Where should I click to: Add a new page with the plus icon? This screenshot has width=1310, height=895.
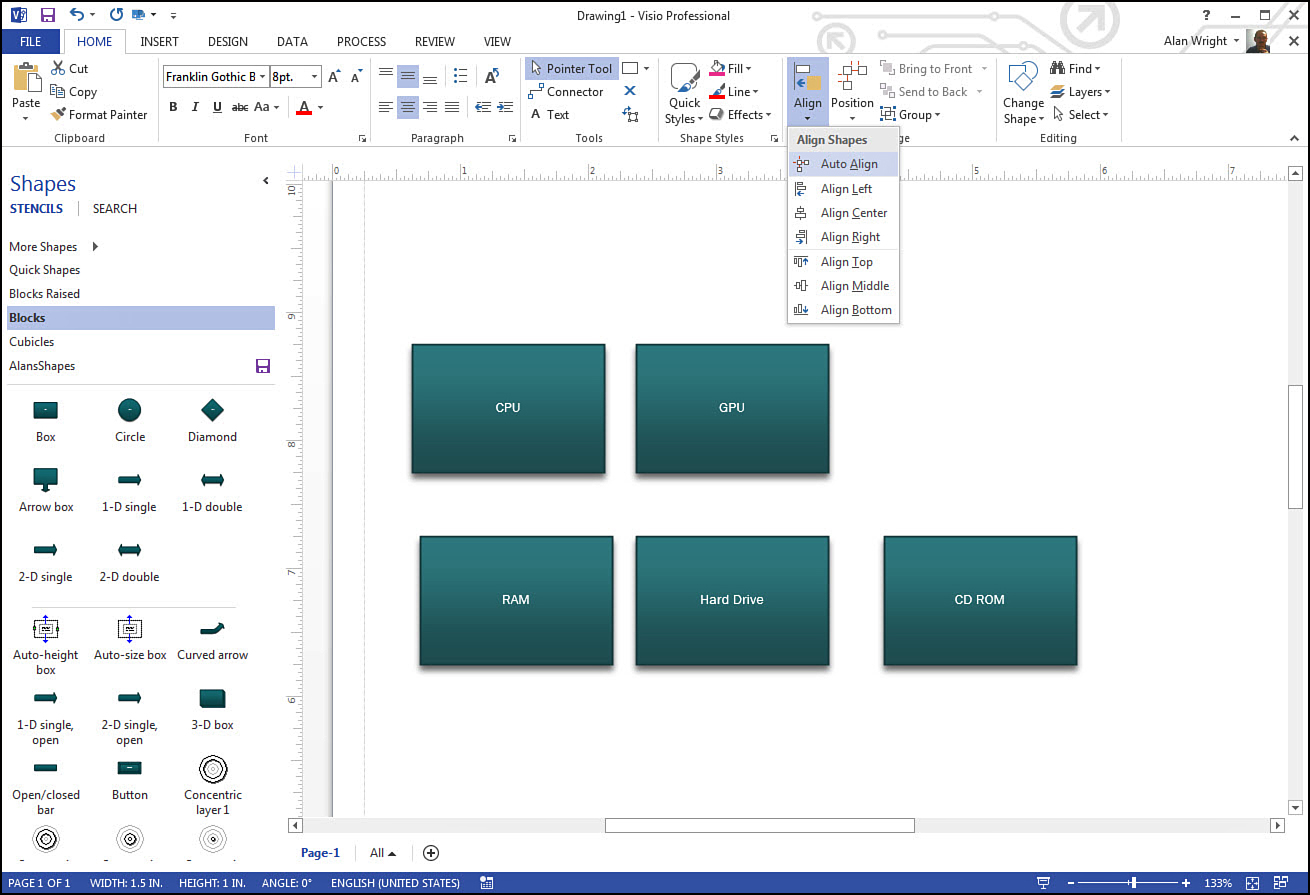[x=431, y=853]
